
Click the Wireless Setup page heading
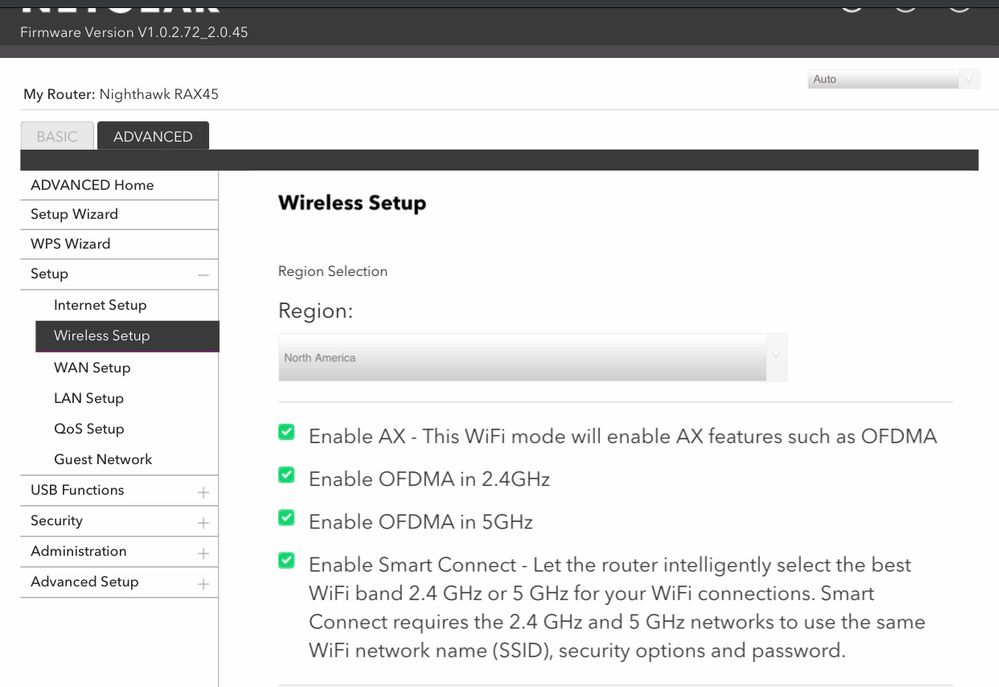coord(352,203)
